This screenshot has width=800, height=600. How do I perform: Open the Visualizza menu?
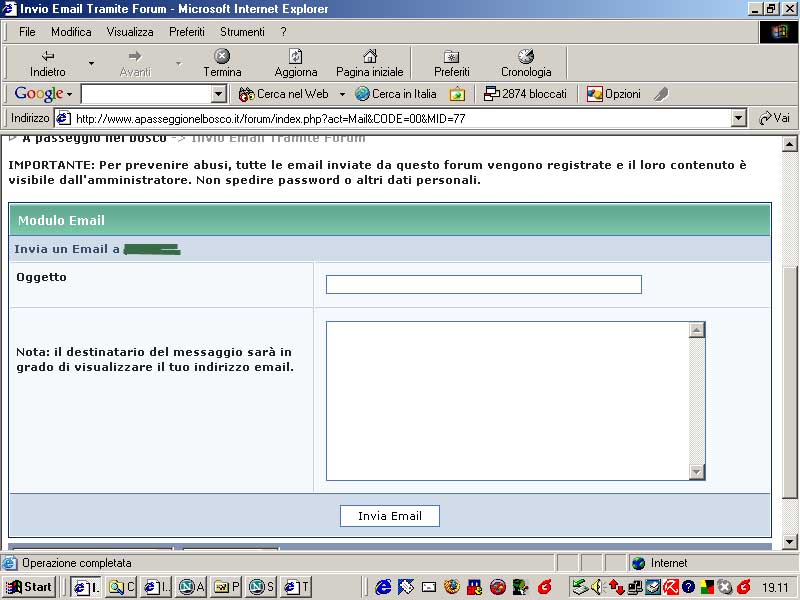click(130, 32)
